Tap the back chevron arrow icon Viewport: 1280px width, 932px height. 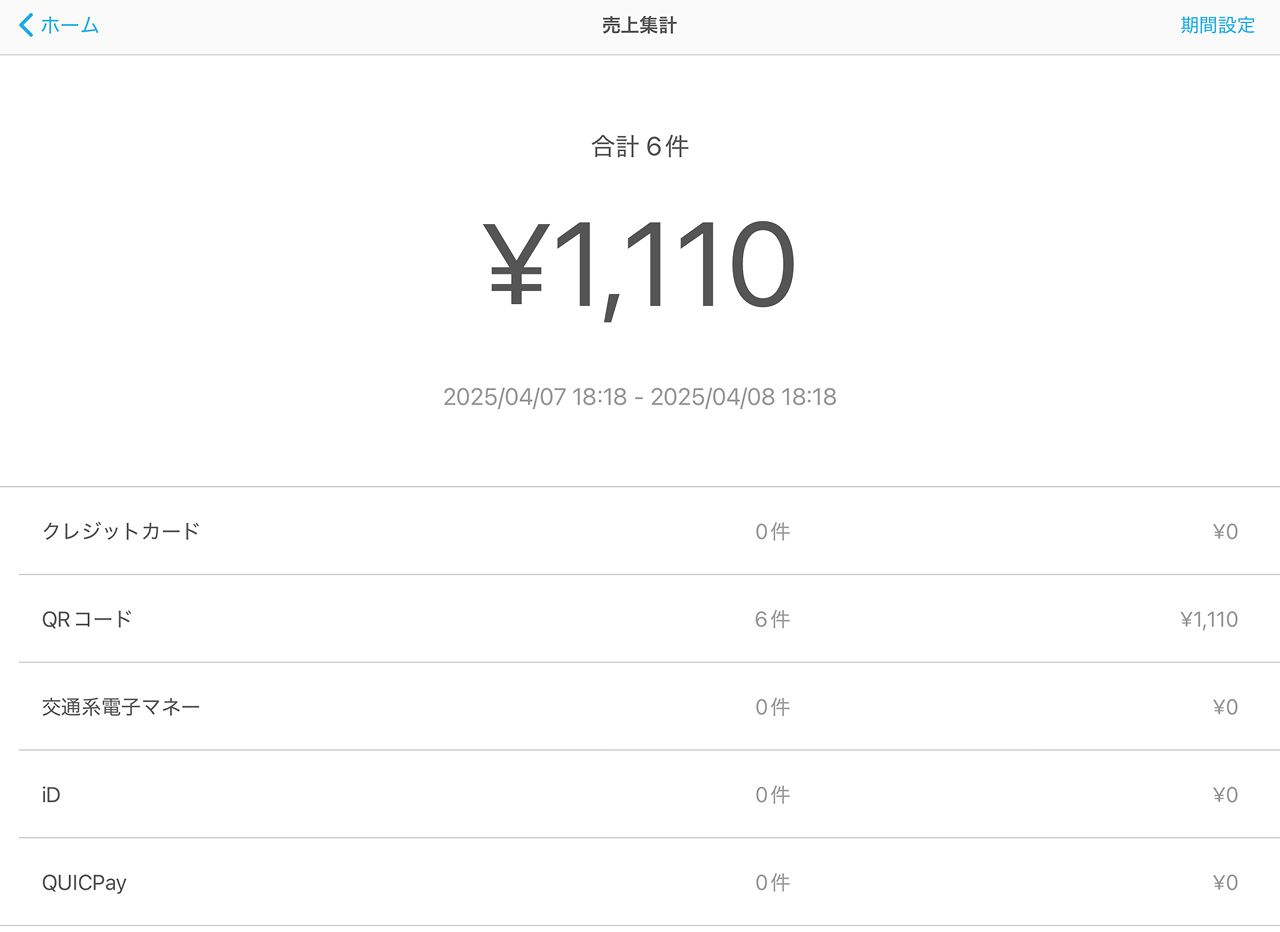click(x=26, y=26)
